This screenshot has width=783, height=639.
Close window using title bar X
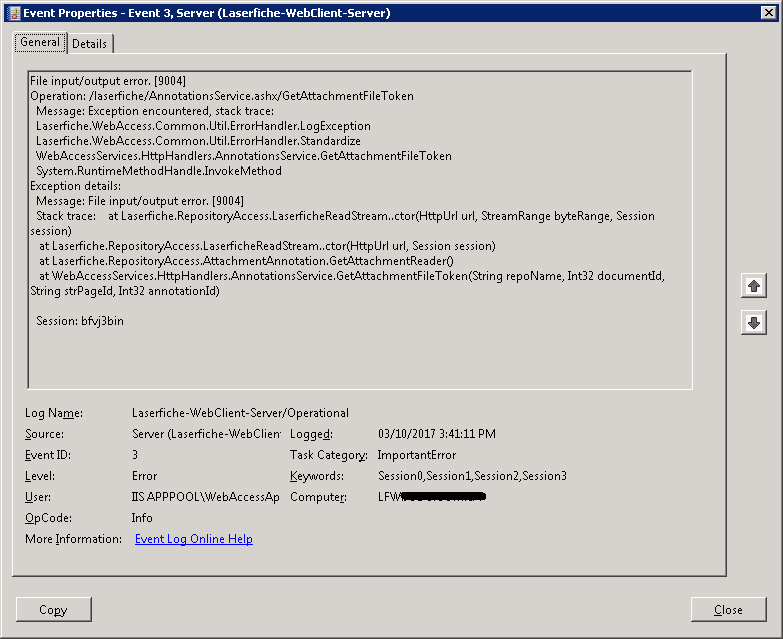point(769,12)
